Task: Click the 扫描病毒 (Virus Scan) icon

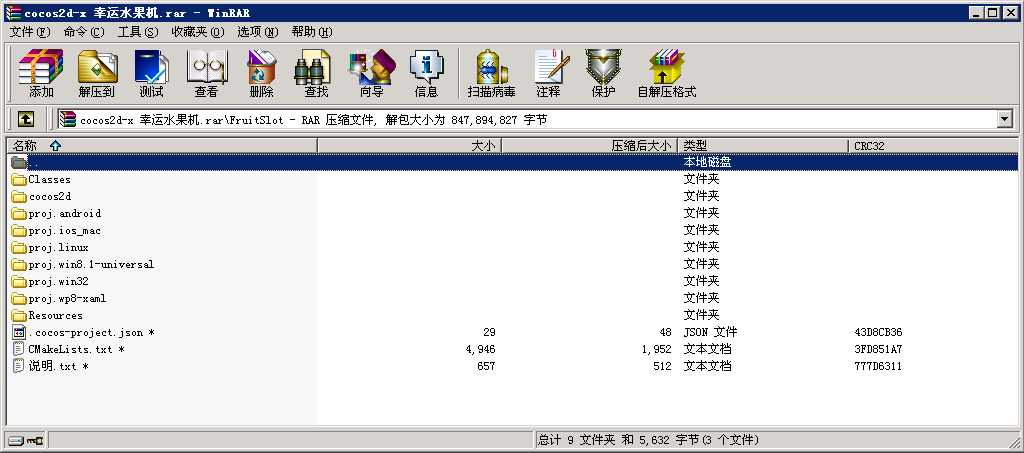Action: pos(491,67)
